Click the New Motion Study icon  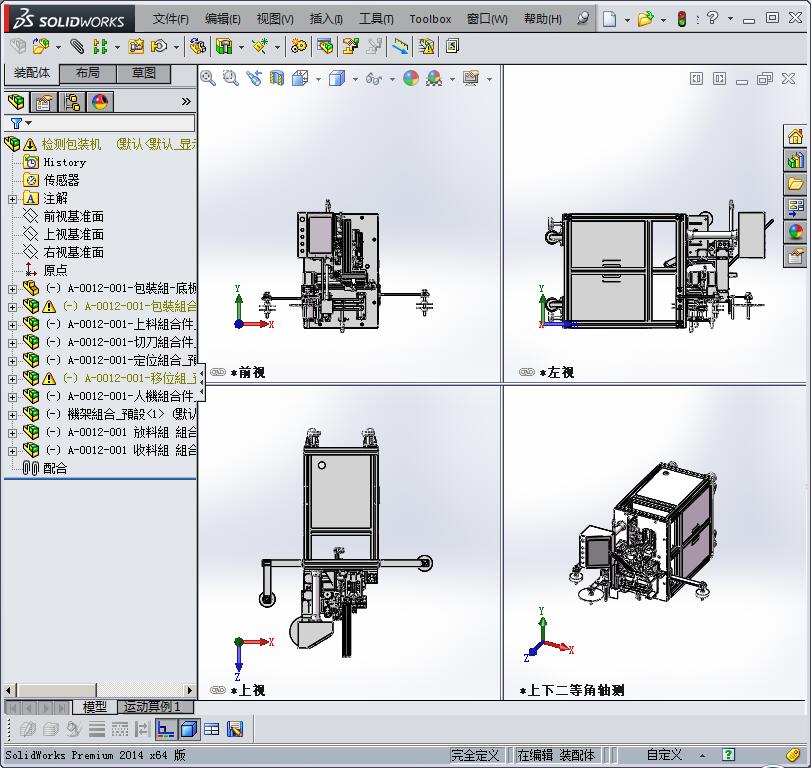point(298,47)
